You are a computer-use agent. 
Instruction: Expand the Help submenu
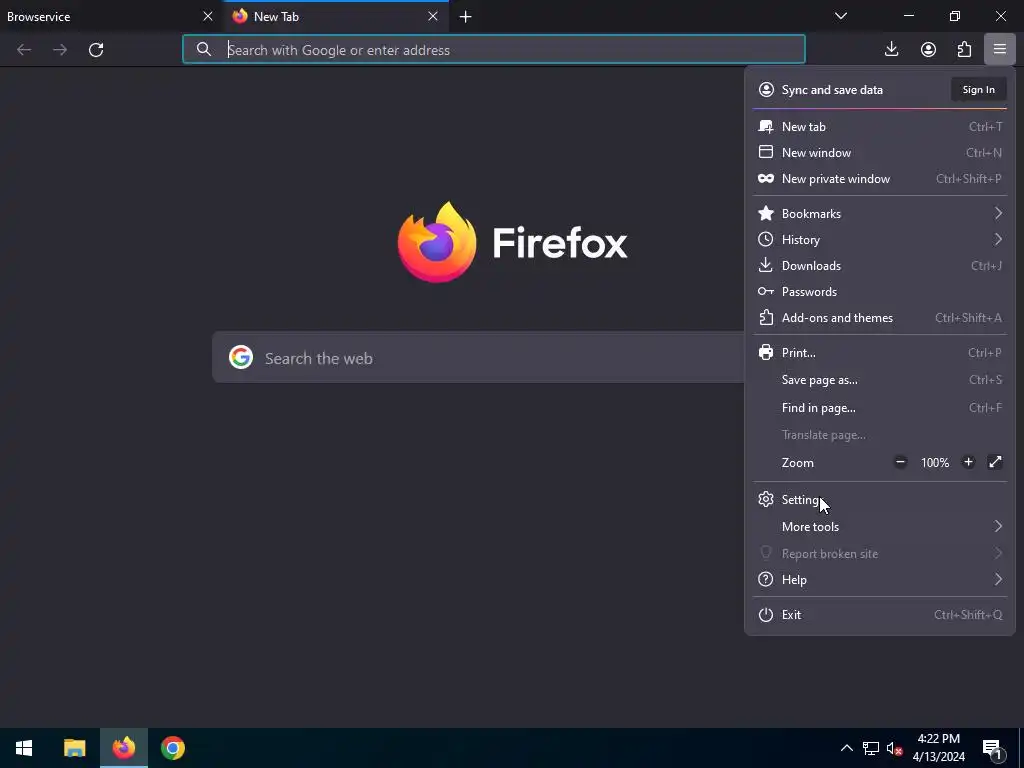880,579
